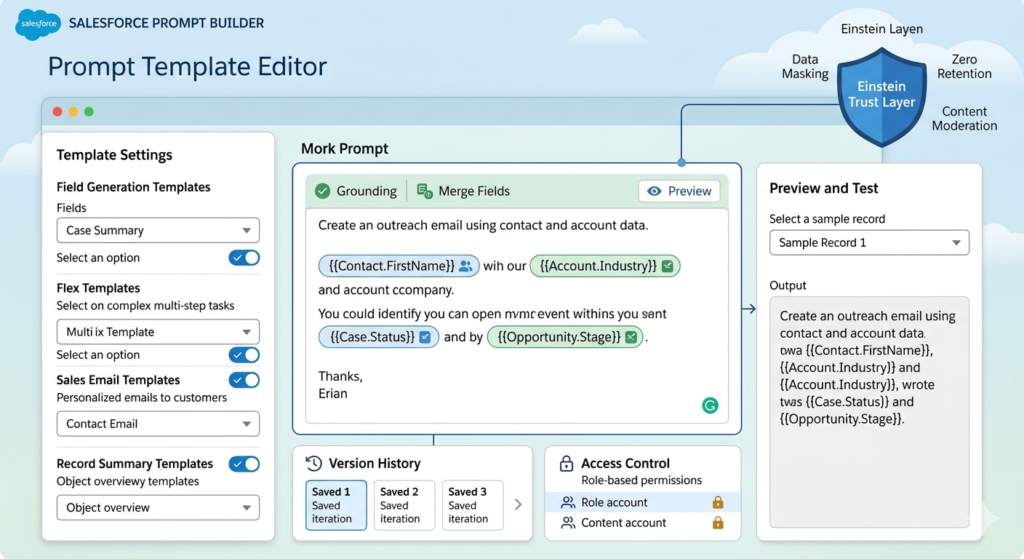Click the red window close dot
The width and height of the screenshot is (1024, 559).
click(x=57, y=112)
